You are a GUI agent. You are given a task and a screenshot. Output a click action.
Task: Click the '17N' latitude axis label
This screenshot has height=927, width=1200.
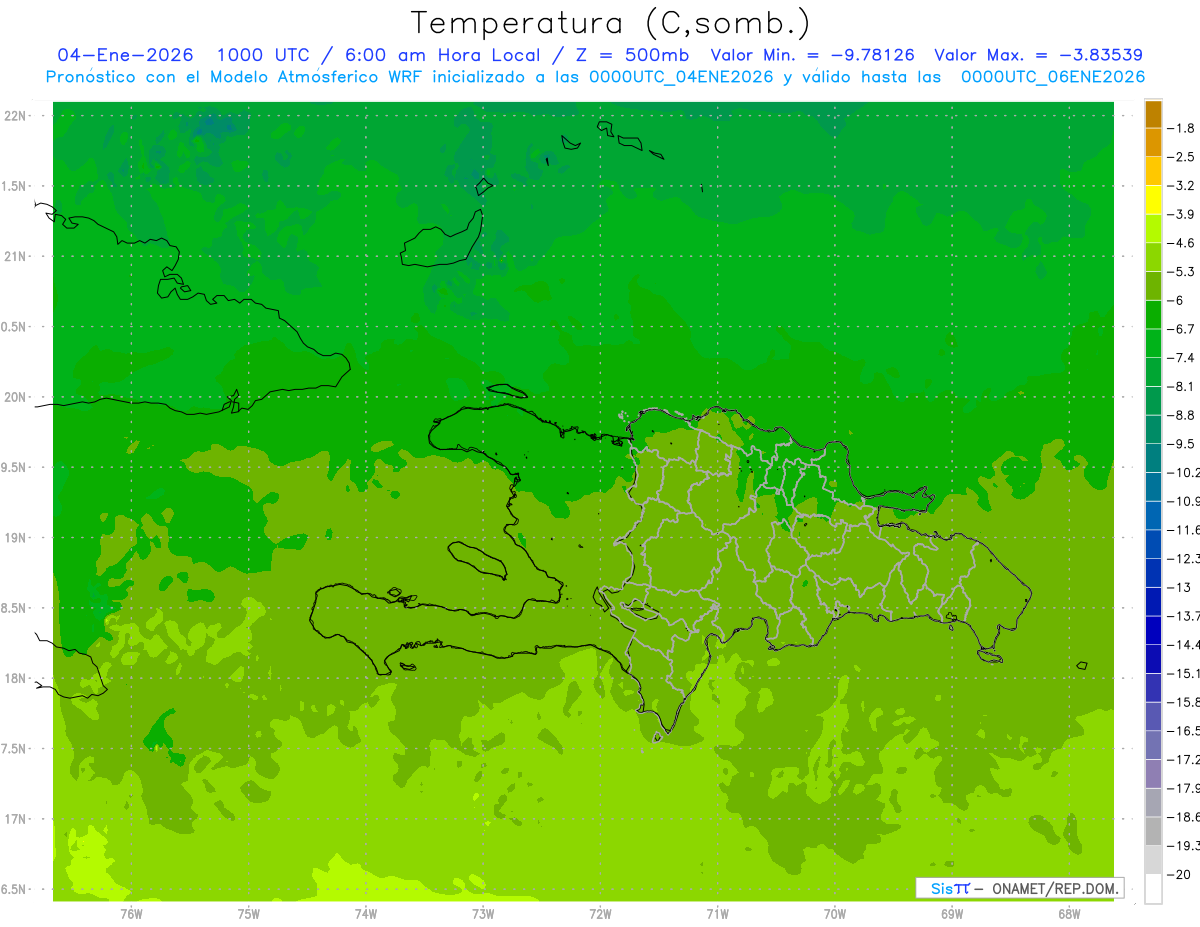pos(16,820)
